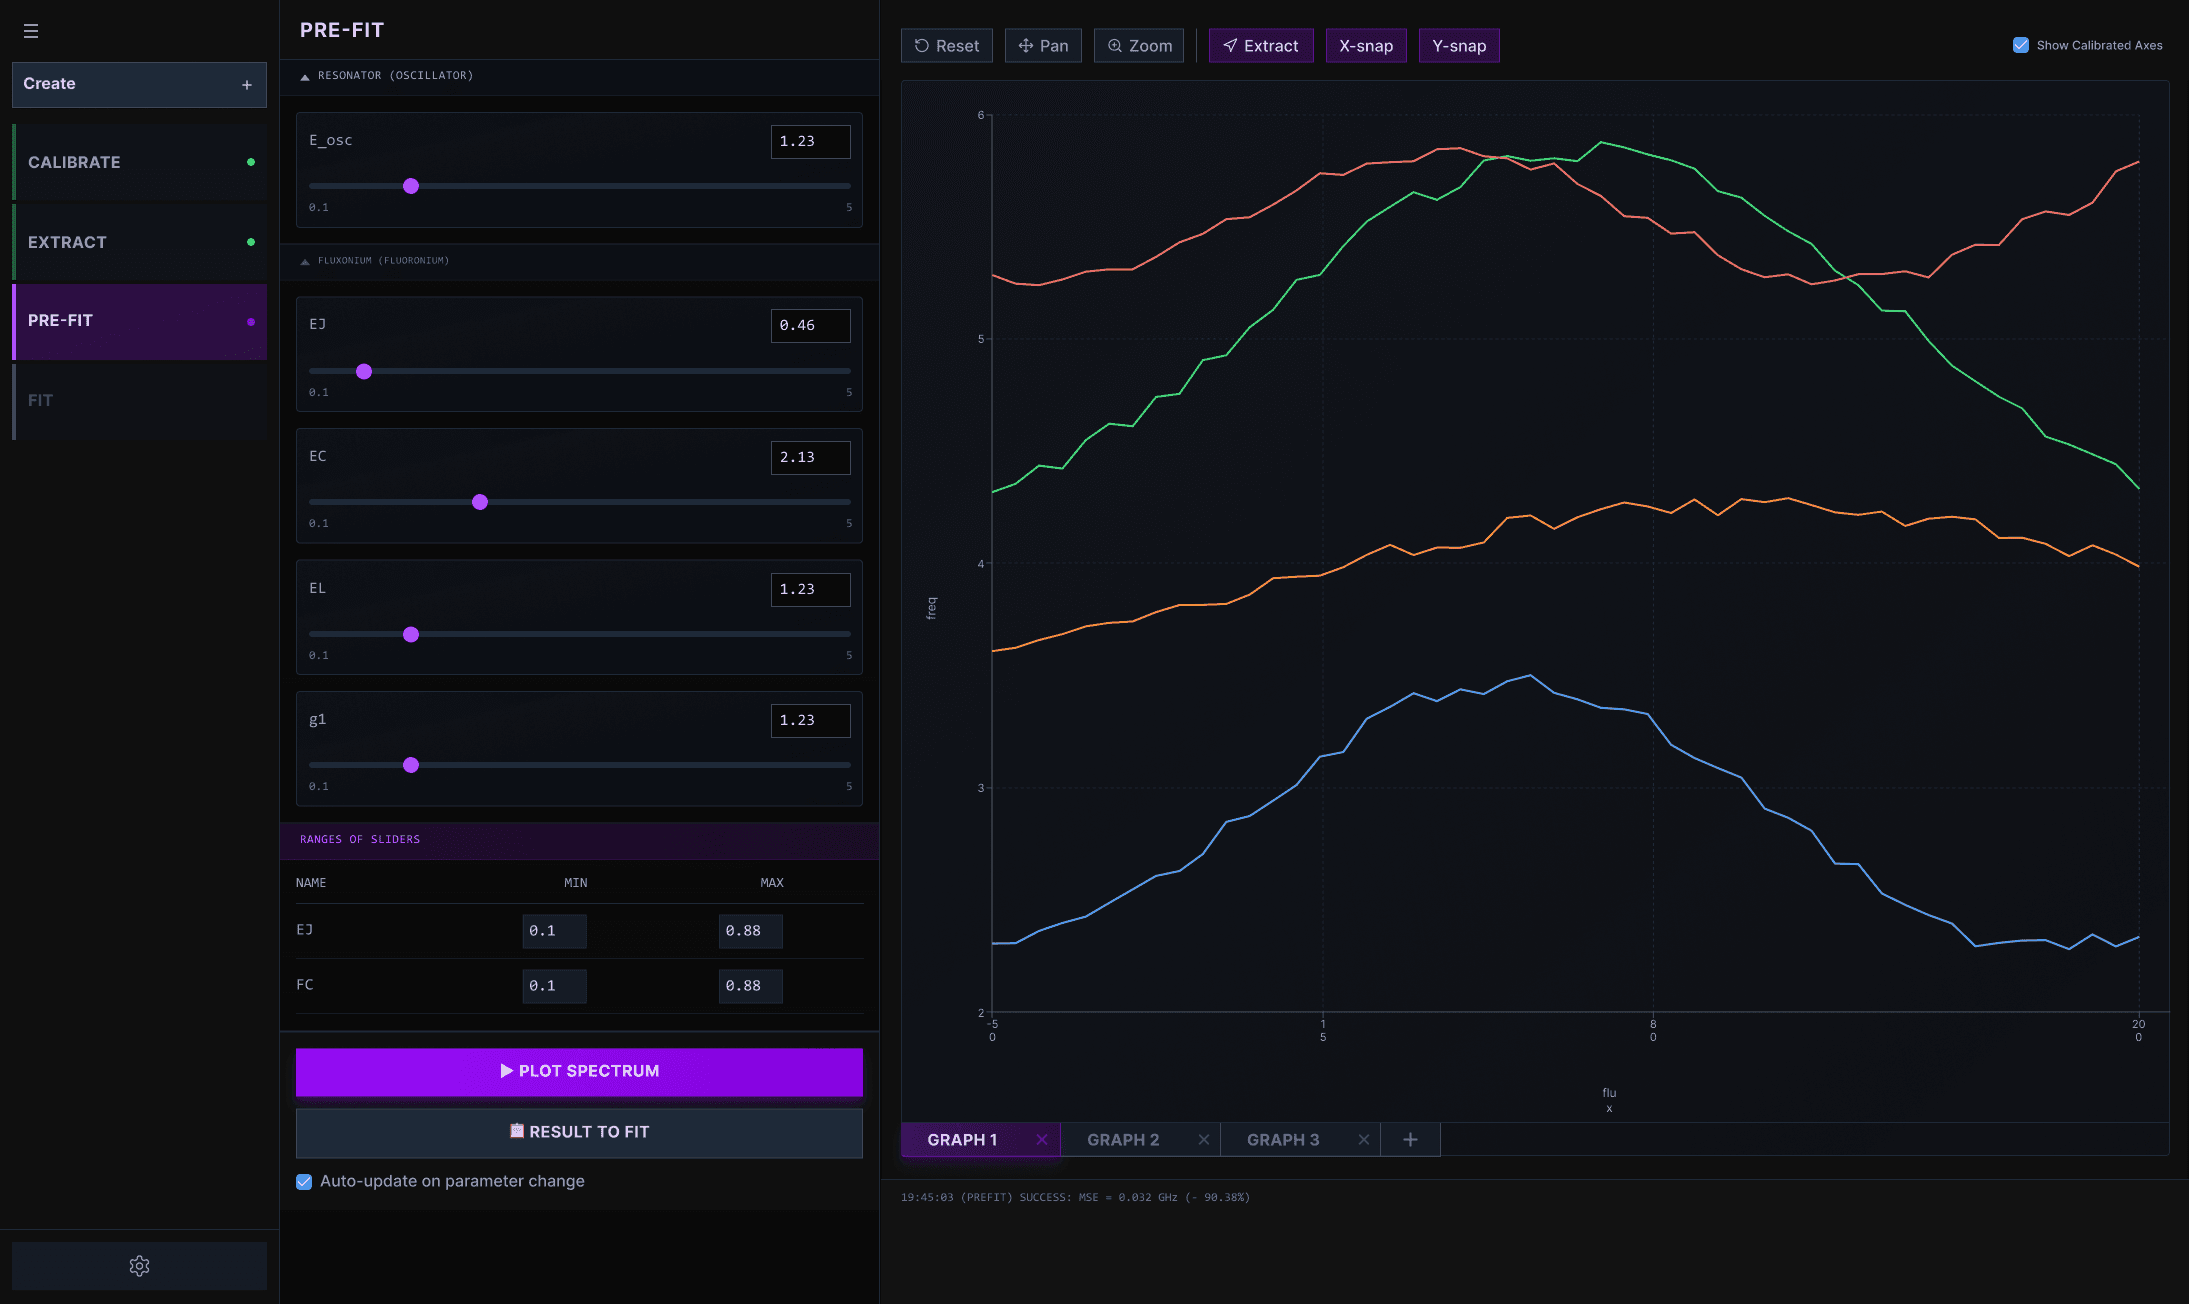Enable the Extract tool
This screenshot has height=1304, width=2189.
(1260, 46)
